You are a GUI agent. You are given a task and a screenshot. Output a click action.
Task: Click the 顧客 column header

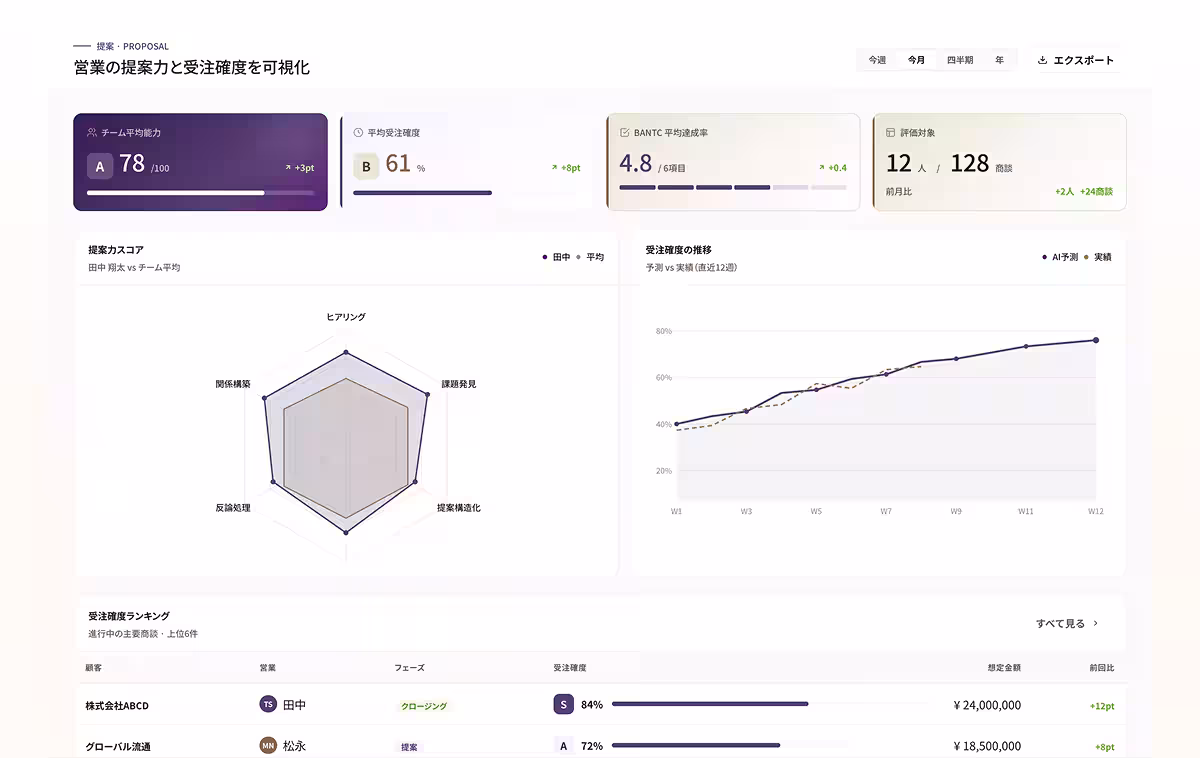(94, 667)
